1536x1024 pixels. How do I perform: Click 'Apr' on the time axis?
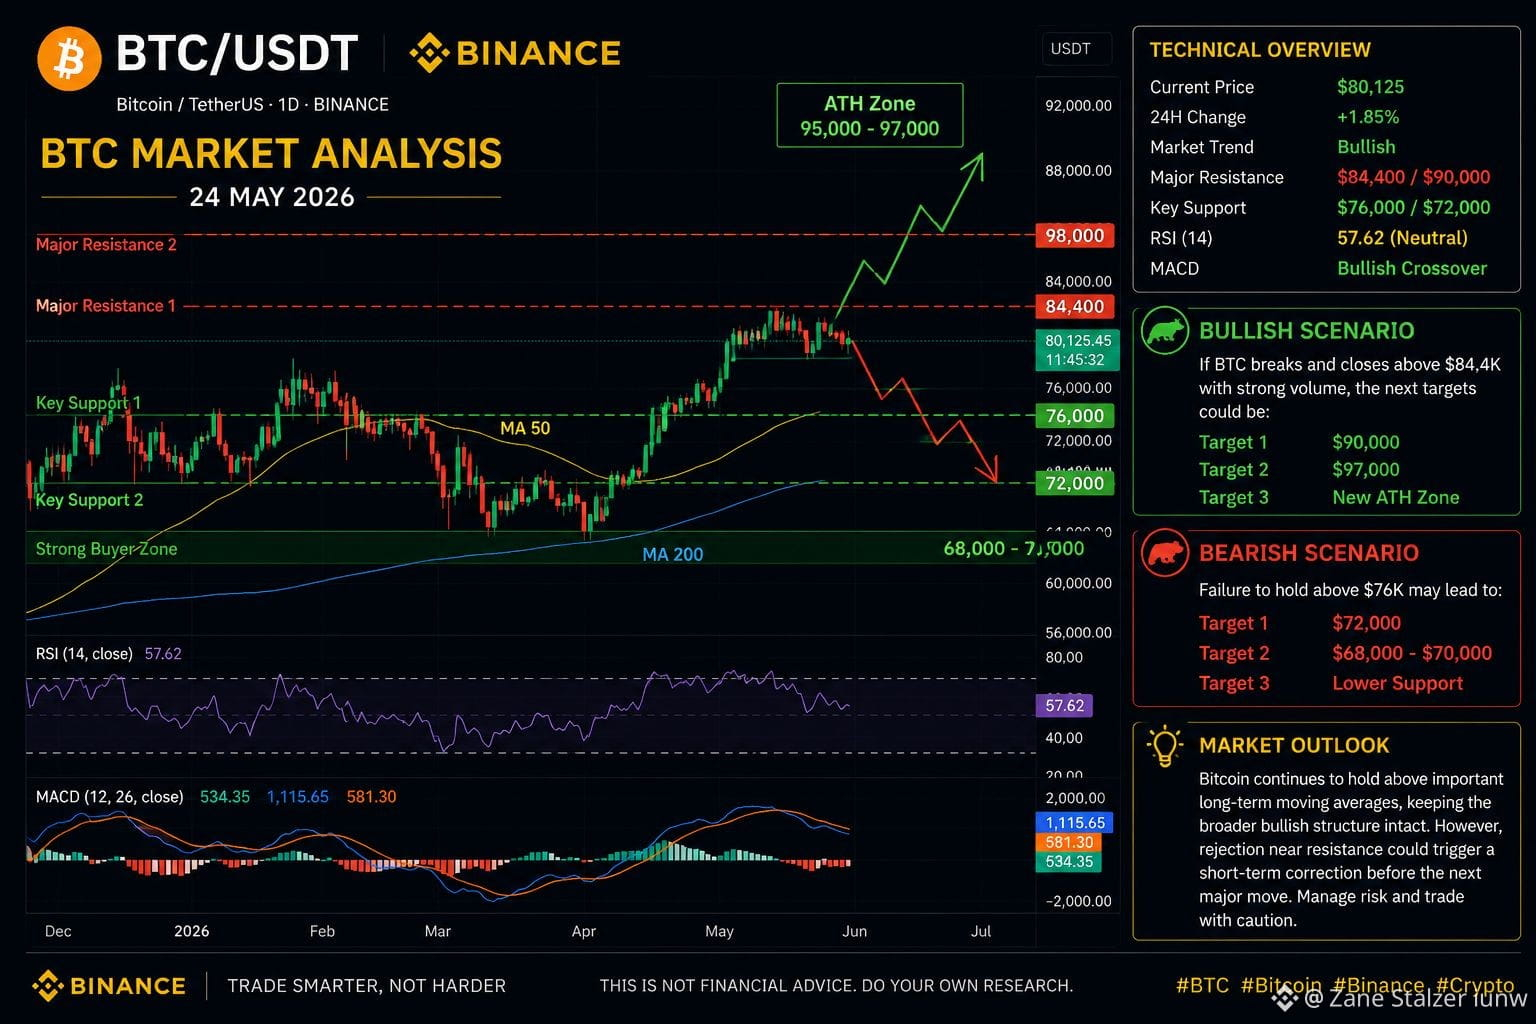click(x=584, y=931)
